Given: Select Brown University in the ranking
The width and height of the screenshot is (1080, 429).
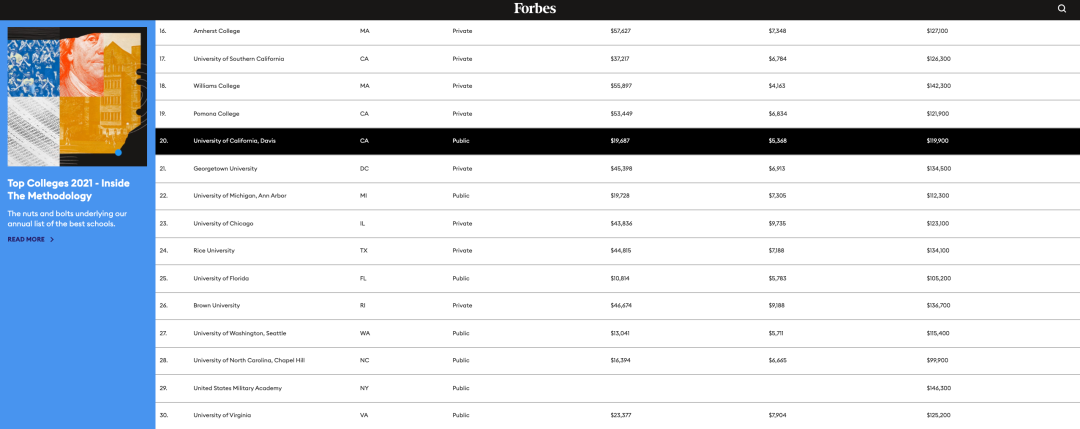Looking at the screenshot, I should tap(618, 306).
